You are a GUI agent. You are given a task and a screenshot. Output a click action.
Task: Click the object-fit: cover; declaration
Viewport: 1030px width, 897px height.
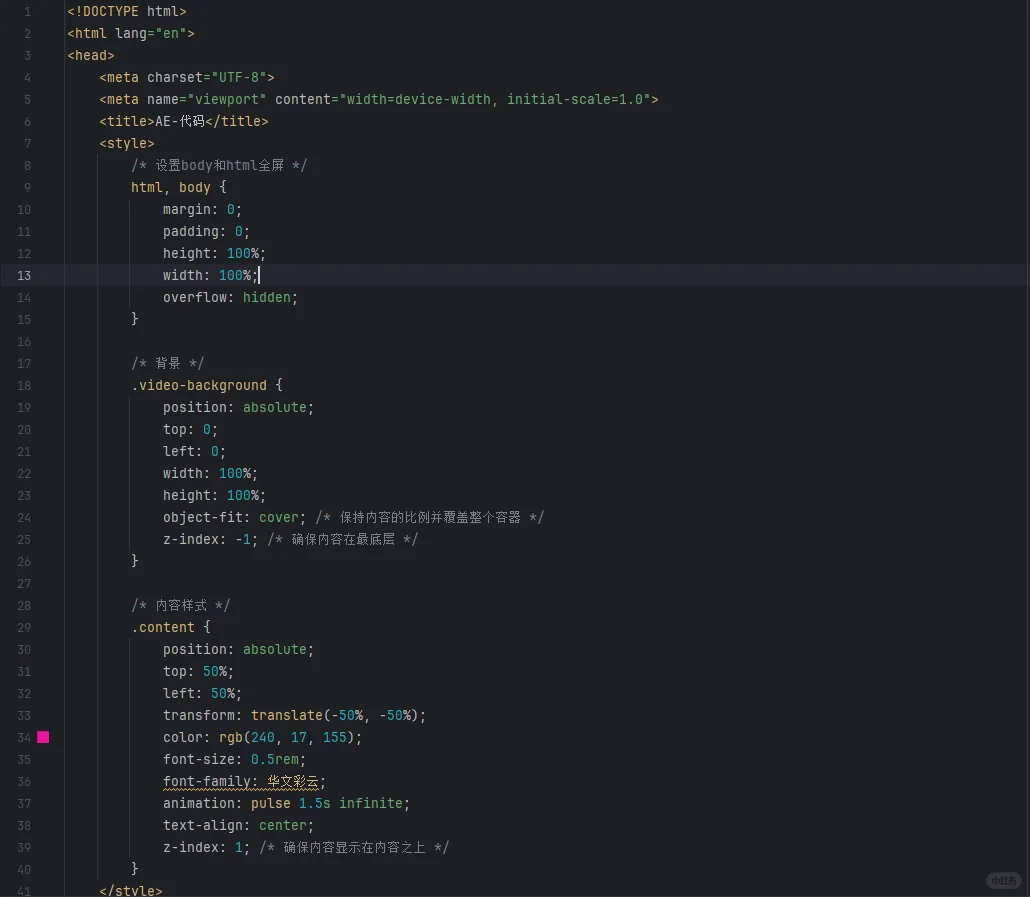[235, 517]
